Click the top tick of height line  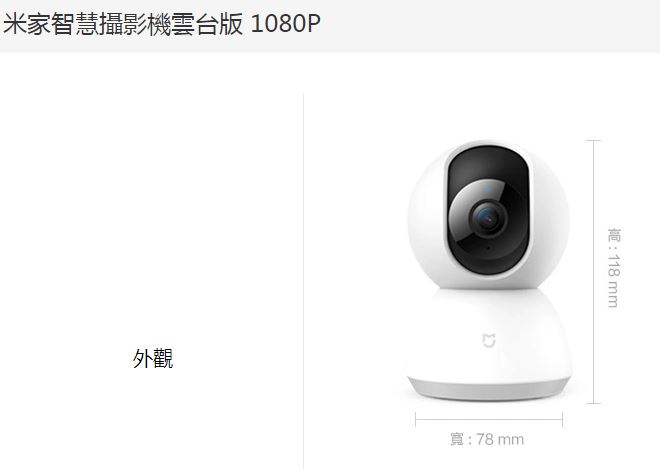point(593,141)
